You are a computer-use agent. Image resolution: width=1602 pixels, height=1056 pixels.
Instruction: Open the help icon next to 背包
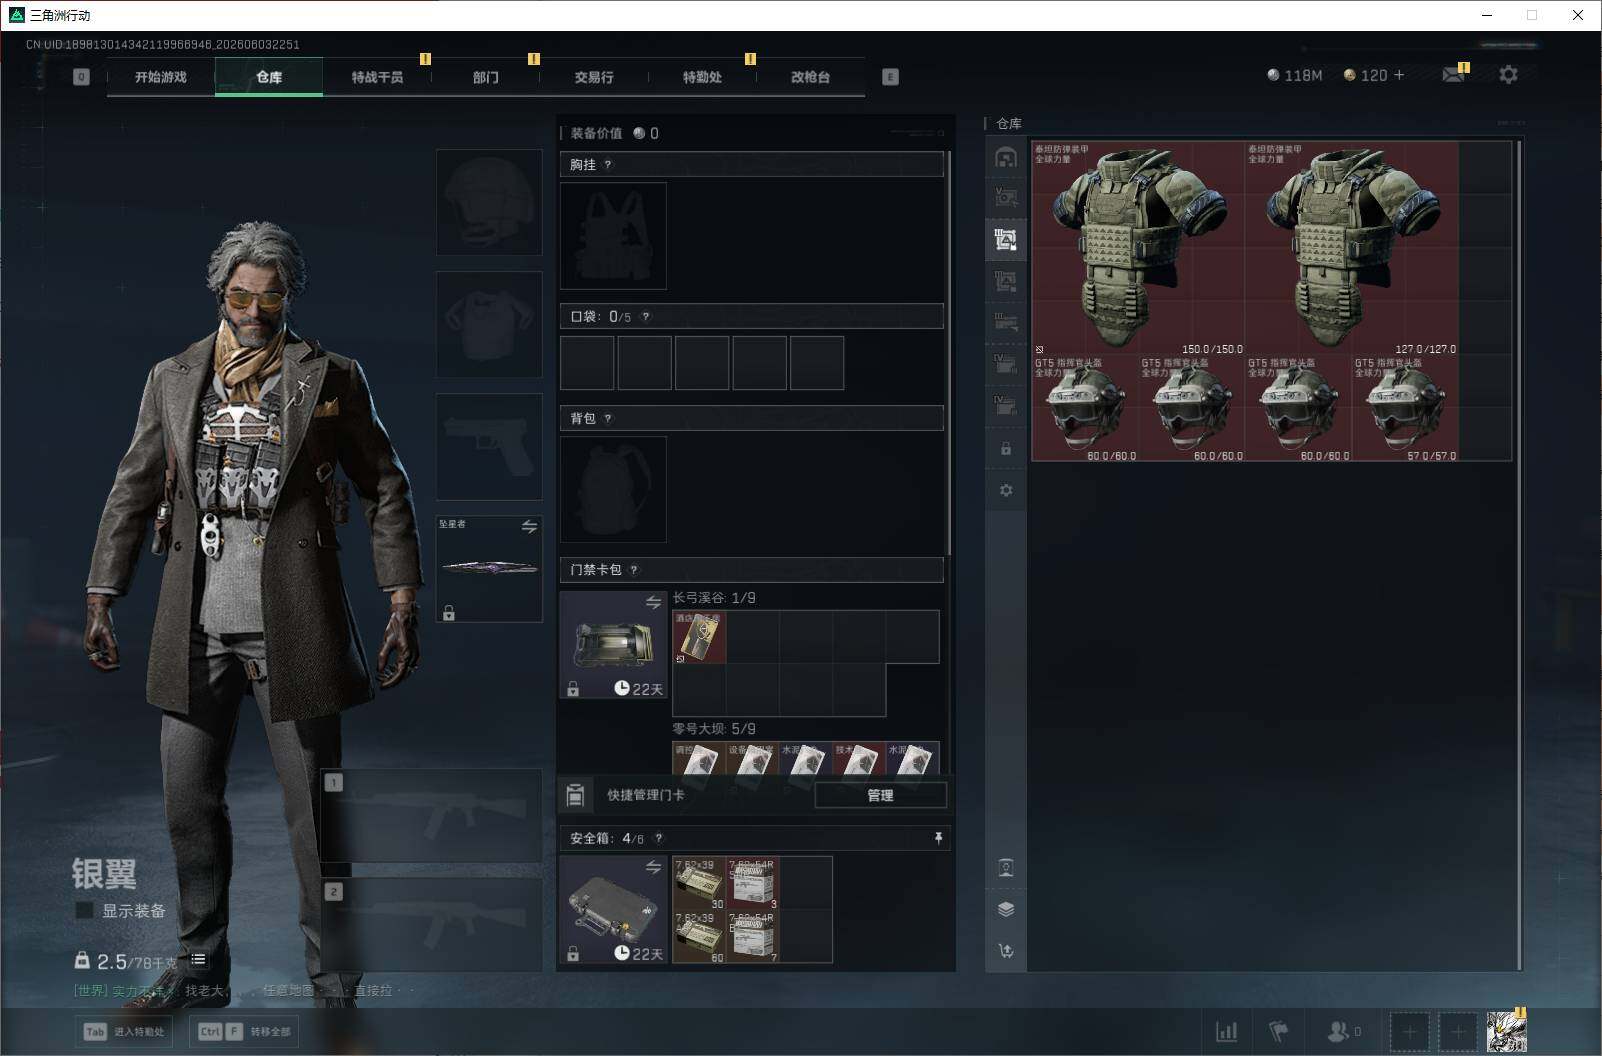click(608, 419)
